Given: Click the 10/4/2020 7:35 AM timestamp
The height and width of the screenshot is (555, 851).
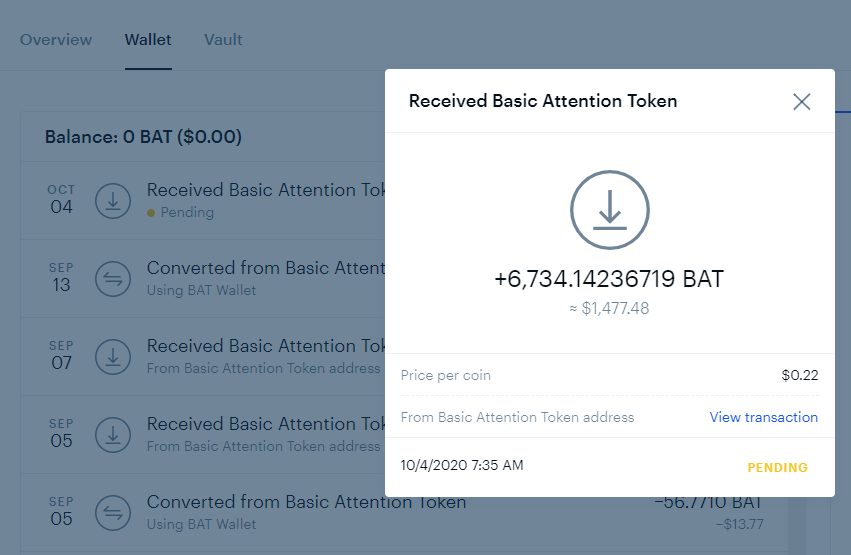Looking at the screenshot, I should point(462,465).
